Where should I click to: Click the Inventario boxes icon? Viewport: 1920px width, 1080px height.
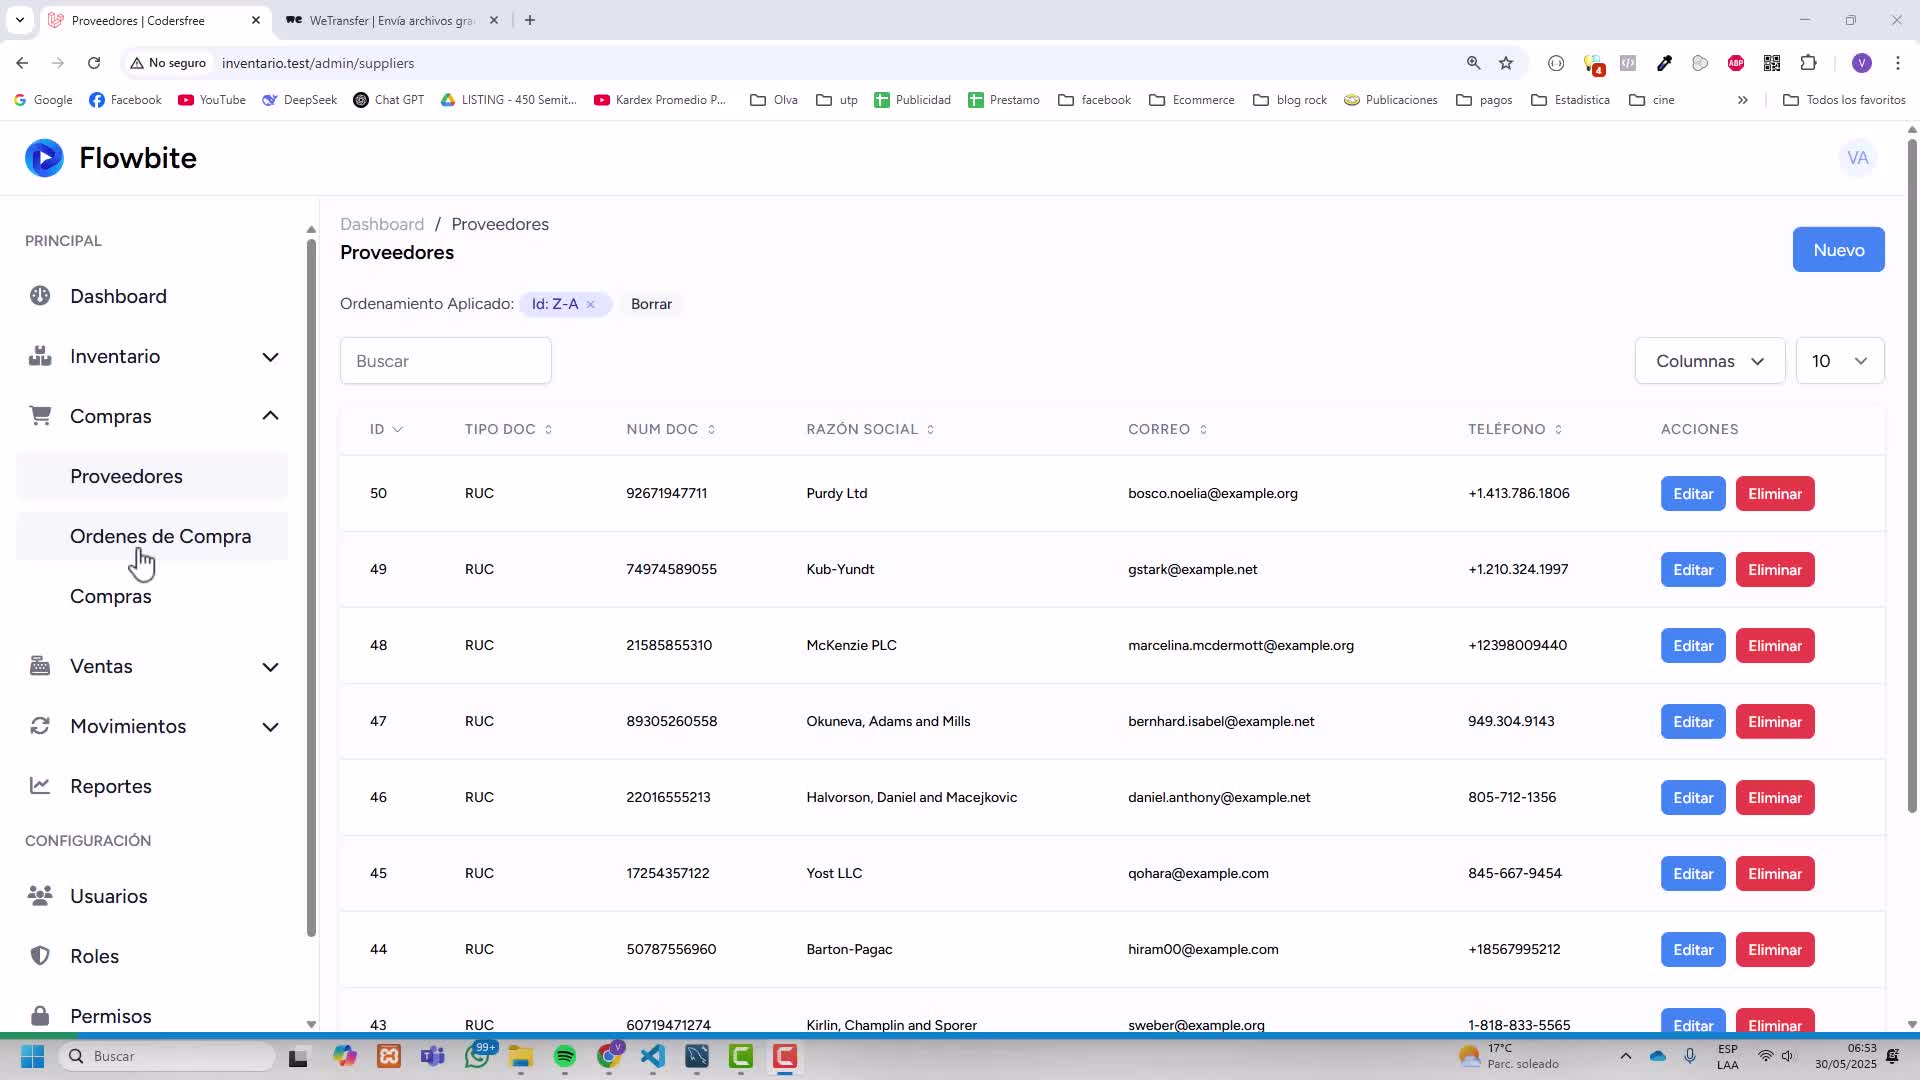(40, 356)
